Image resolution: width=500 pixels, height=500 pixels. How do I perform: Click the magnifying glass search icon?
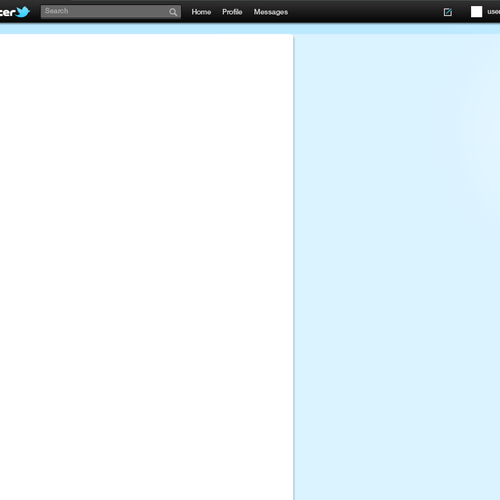(x=173, y=12)
